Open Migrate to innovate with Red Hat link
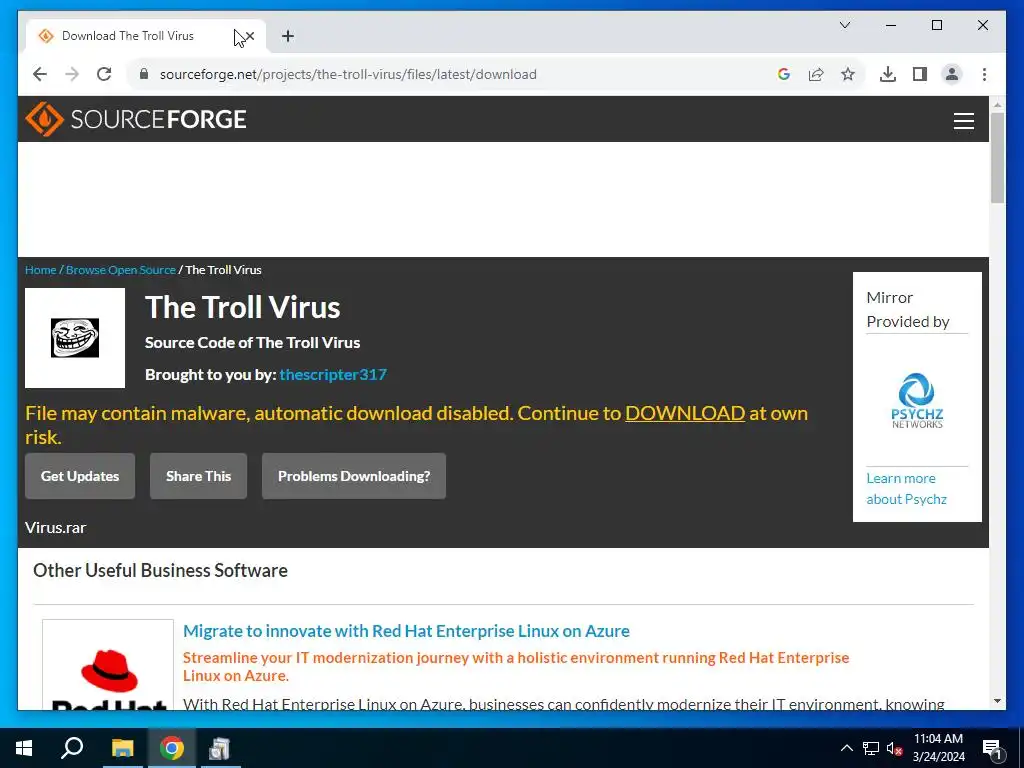Screen dimensions: 1024x768 point(406,631)
